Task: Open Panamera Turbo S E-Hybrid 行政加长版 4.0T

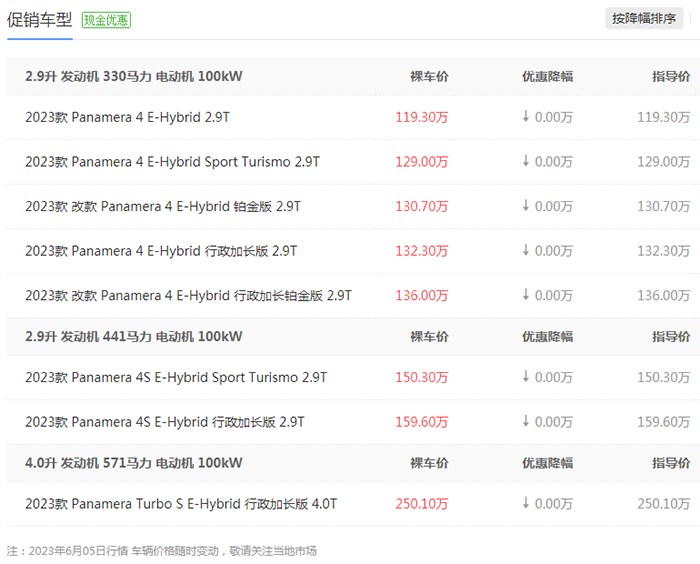Action: coord(181,504)
